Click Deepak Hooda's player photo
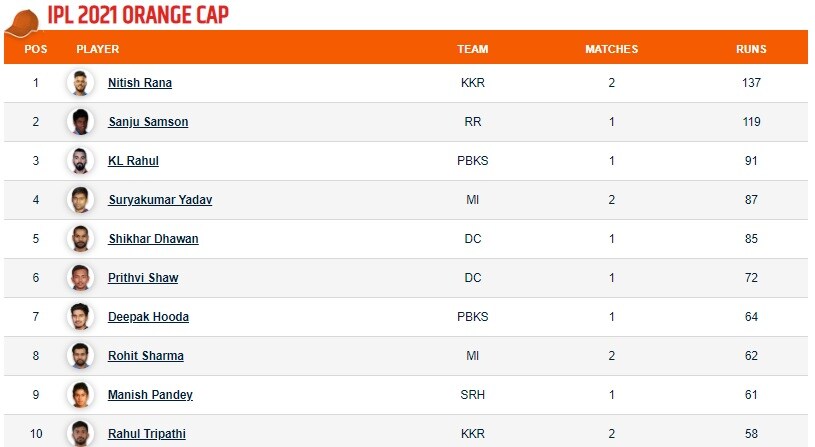The image size is (815, 447). click(80, 317)
